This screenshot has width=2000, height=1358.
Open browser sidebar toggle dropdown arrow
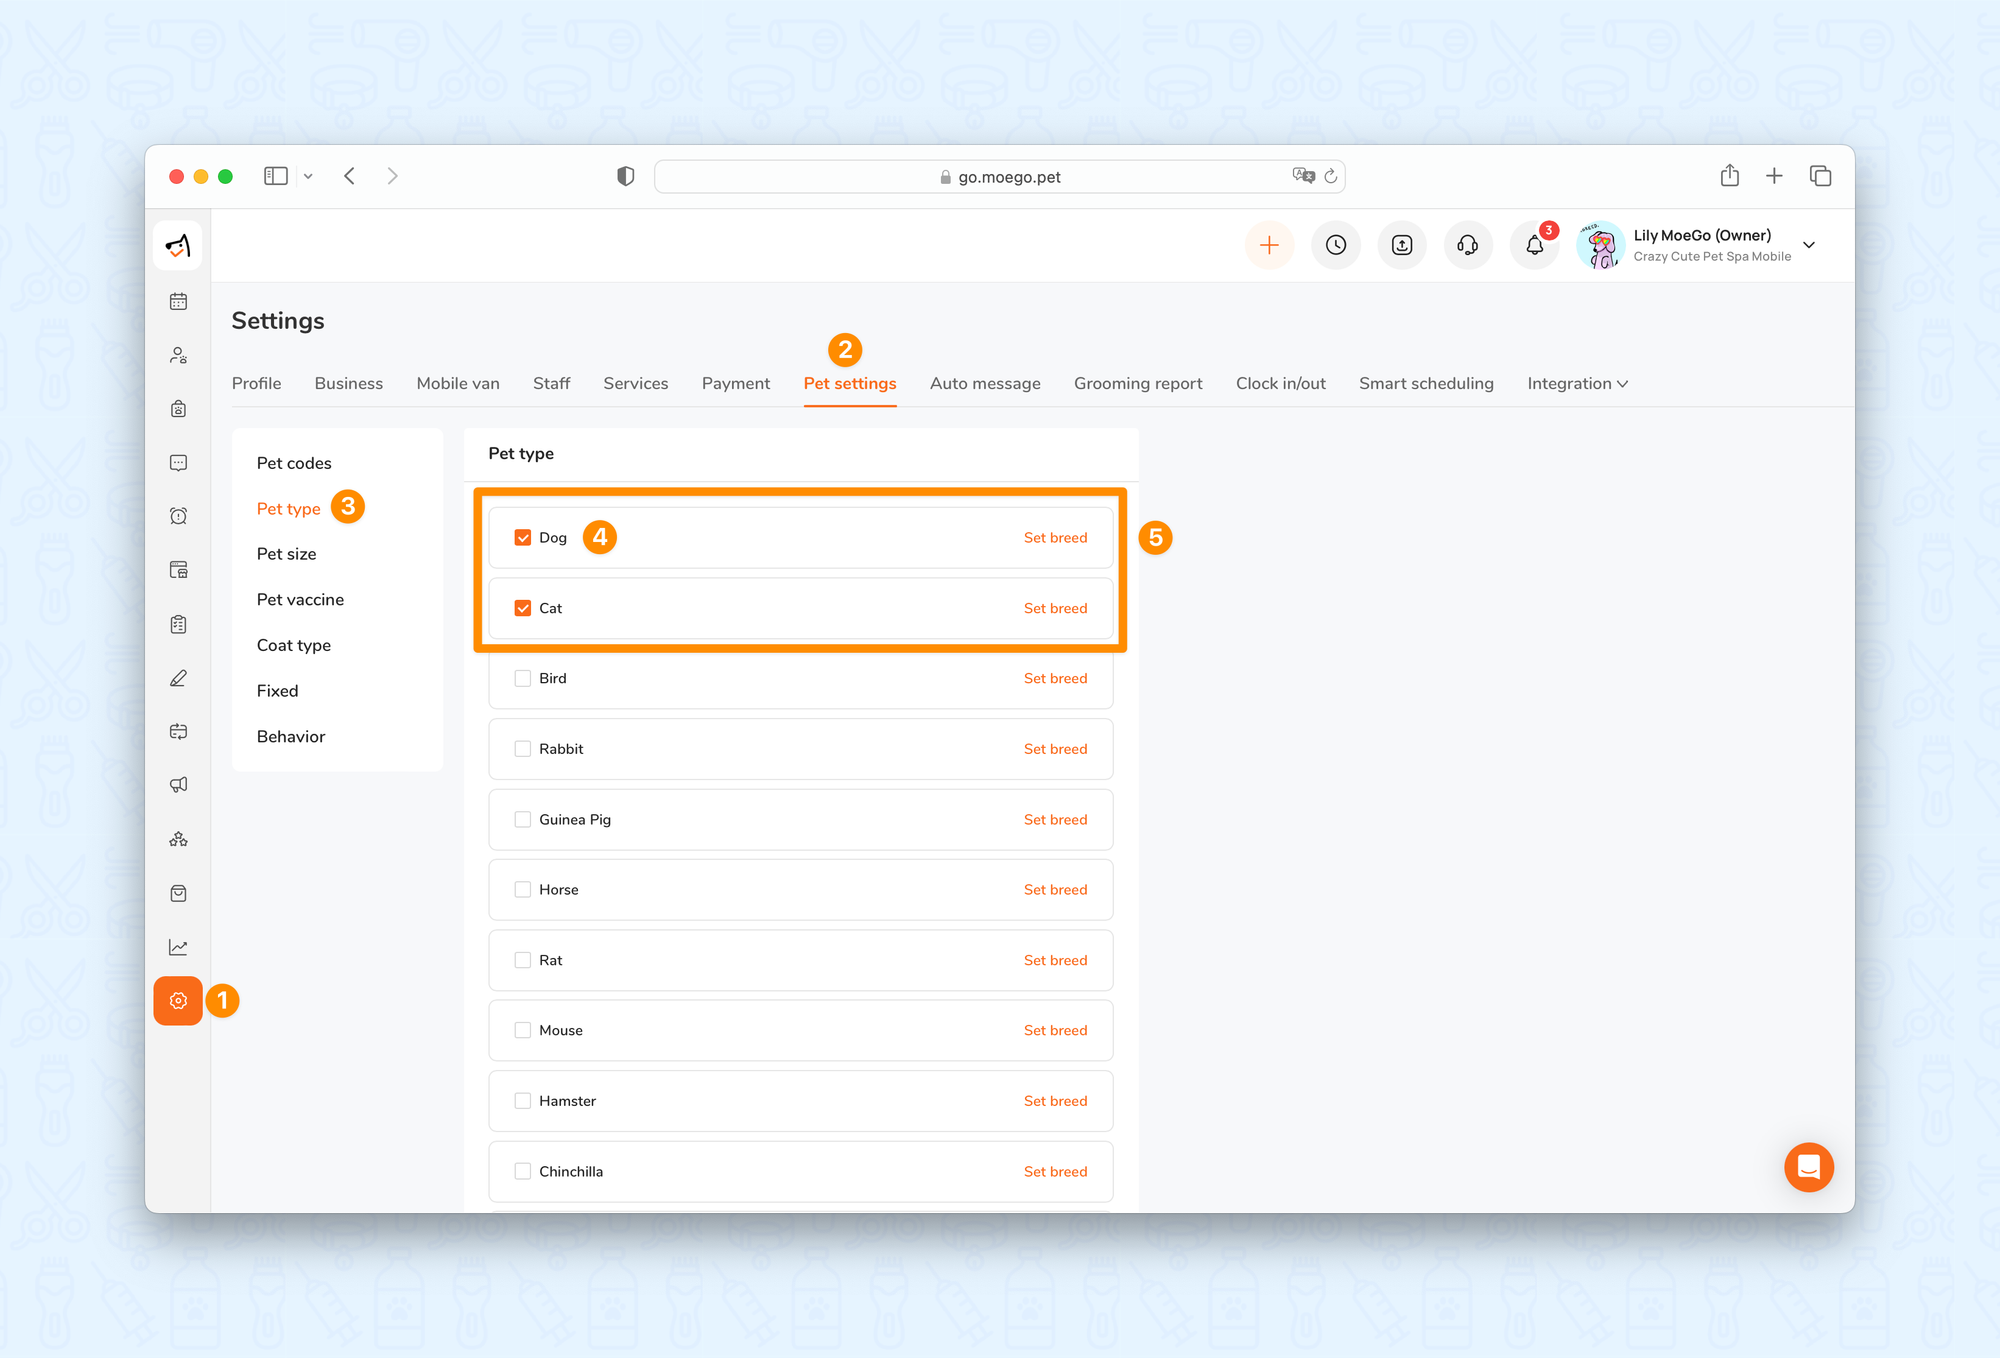pyautogui.click(x=308, y=176)
